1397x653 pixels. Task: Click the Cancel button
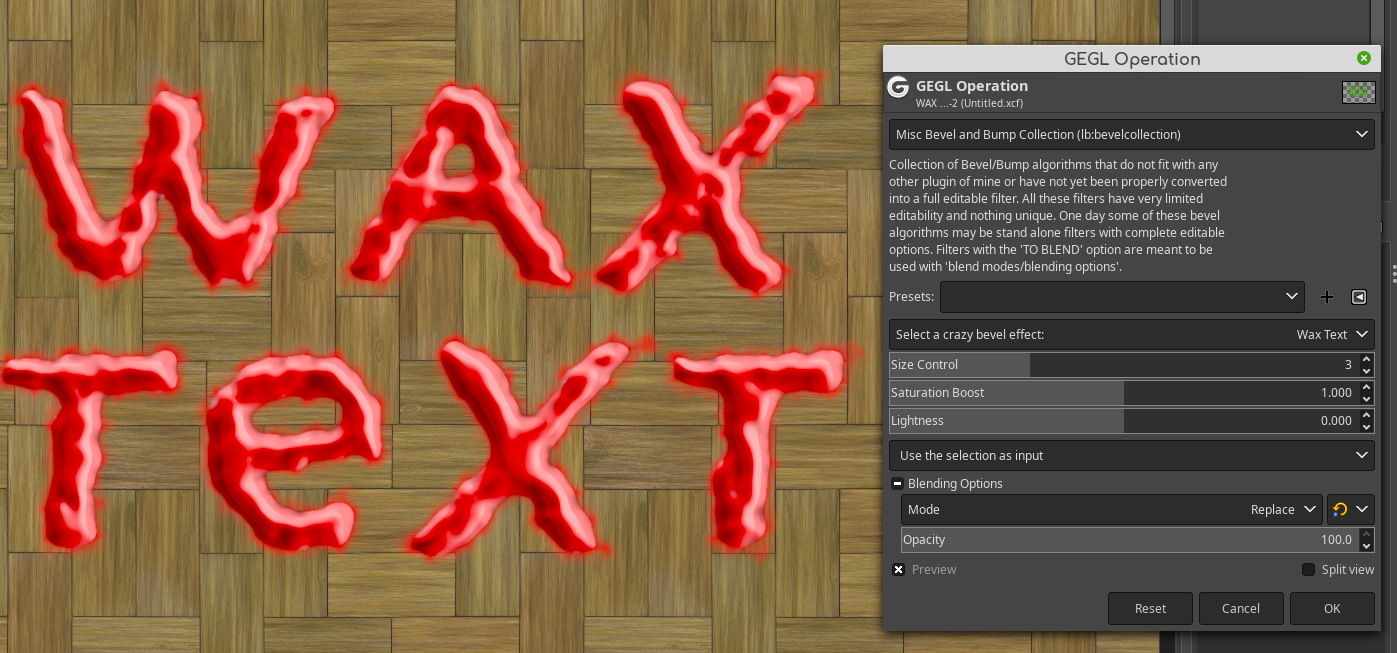(1241, 608)
